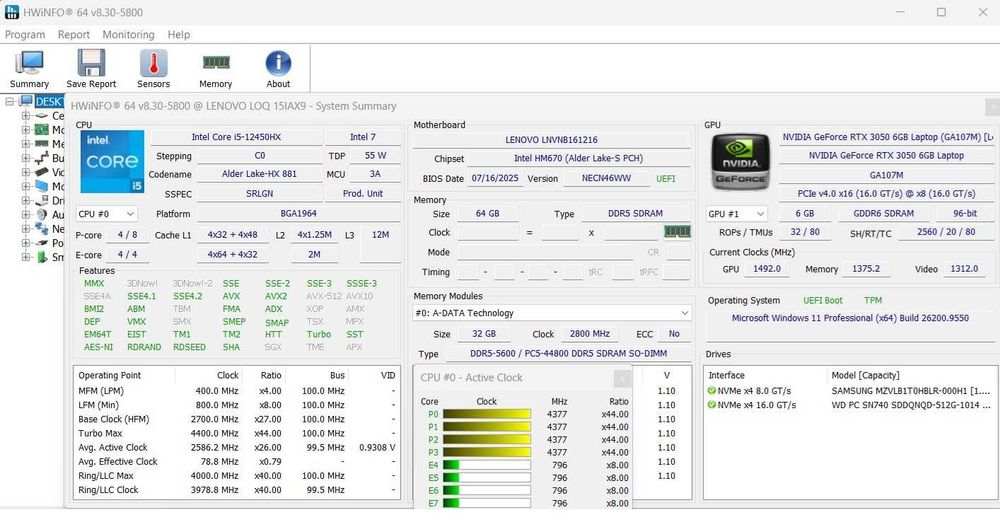Click the NECN46WW BIOS version field
Viewport: 1000px width, 515px height.
(x=607, y=178)
